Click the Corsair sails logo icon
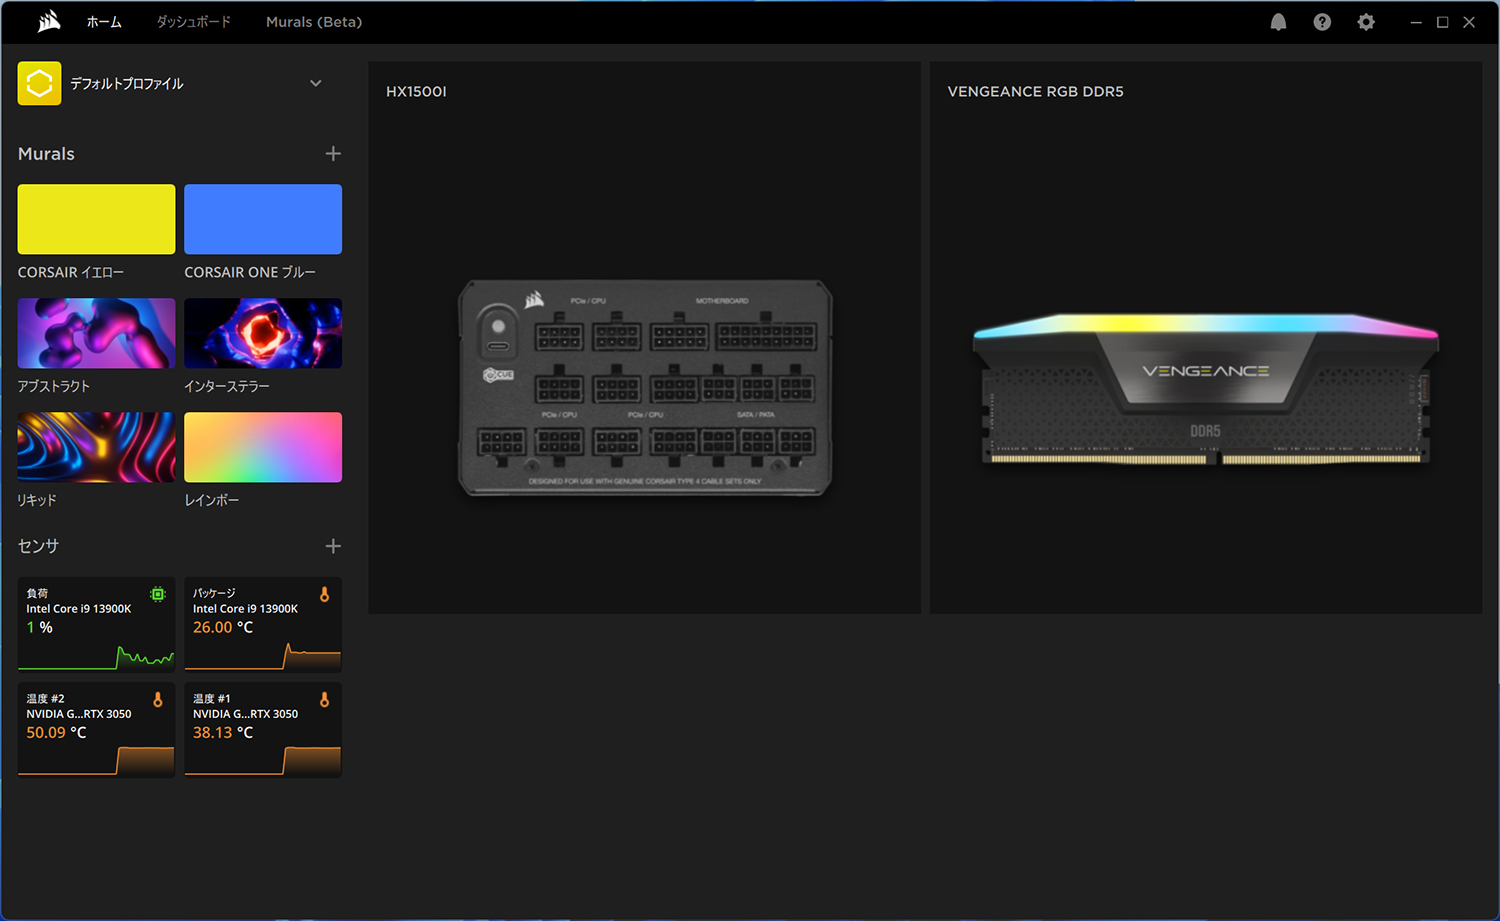Viewport: 1500px width, 921px height. pos(48,22)
